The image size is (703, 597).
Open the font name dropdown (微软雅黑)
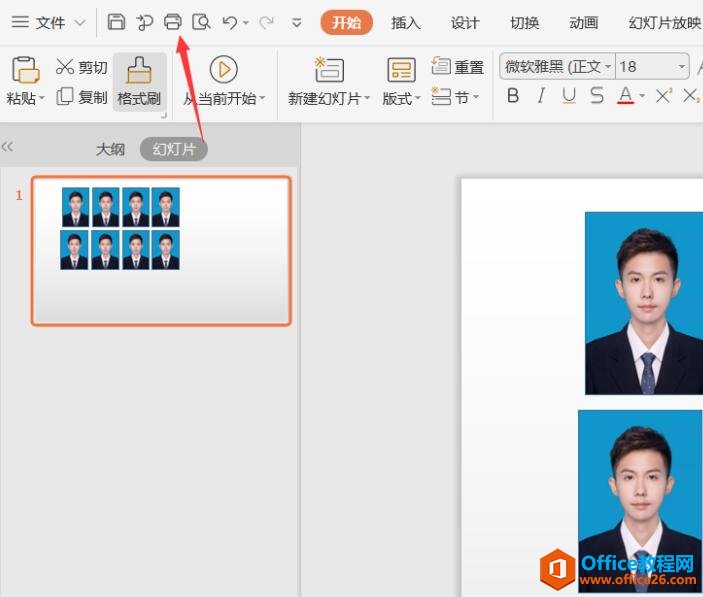[607, 67]
